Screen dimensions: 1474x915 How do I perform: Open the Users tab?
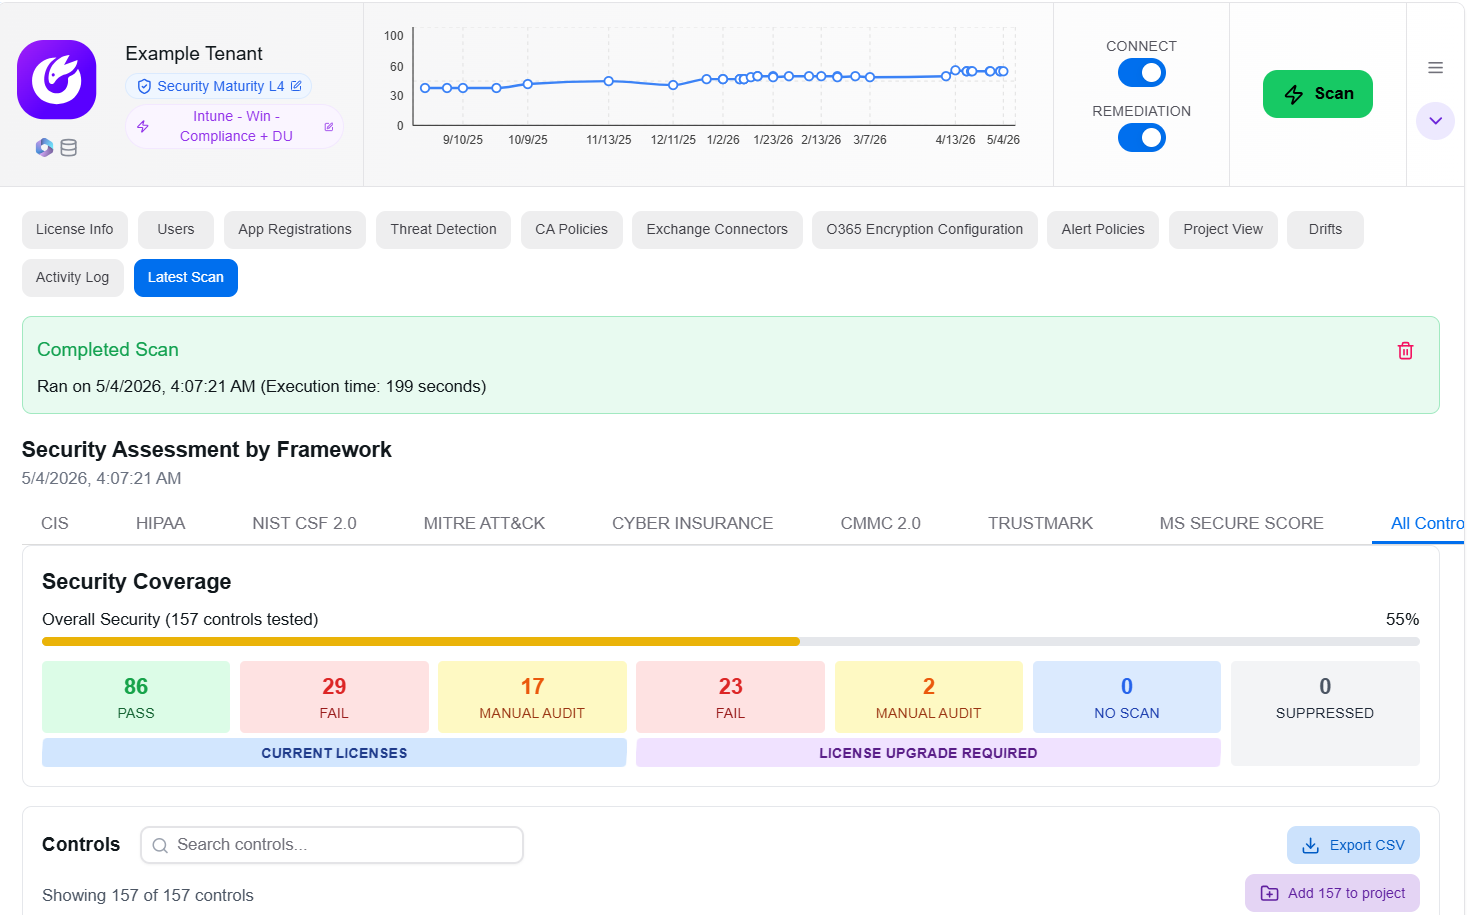pyautogui.click(x=176, y=230)
